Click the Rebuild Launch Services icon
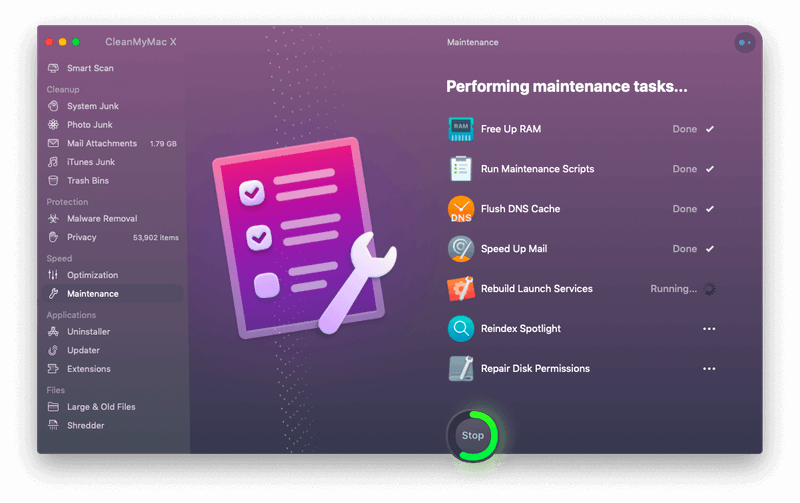 pyautogui.click(x=461, y=289)
